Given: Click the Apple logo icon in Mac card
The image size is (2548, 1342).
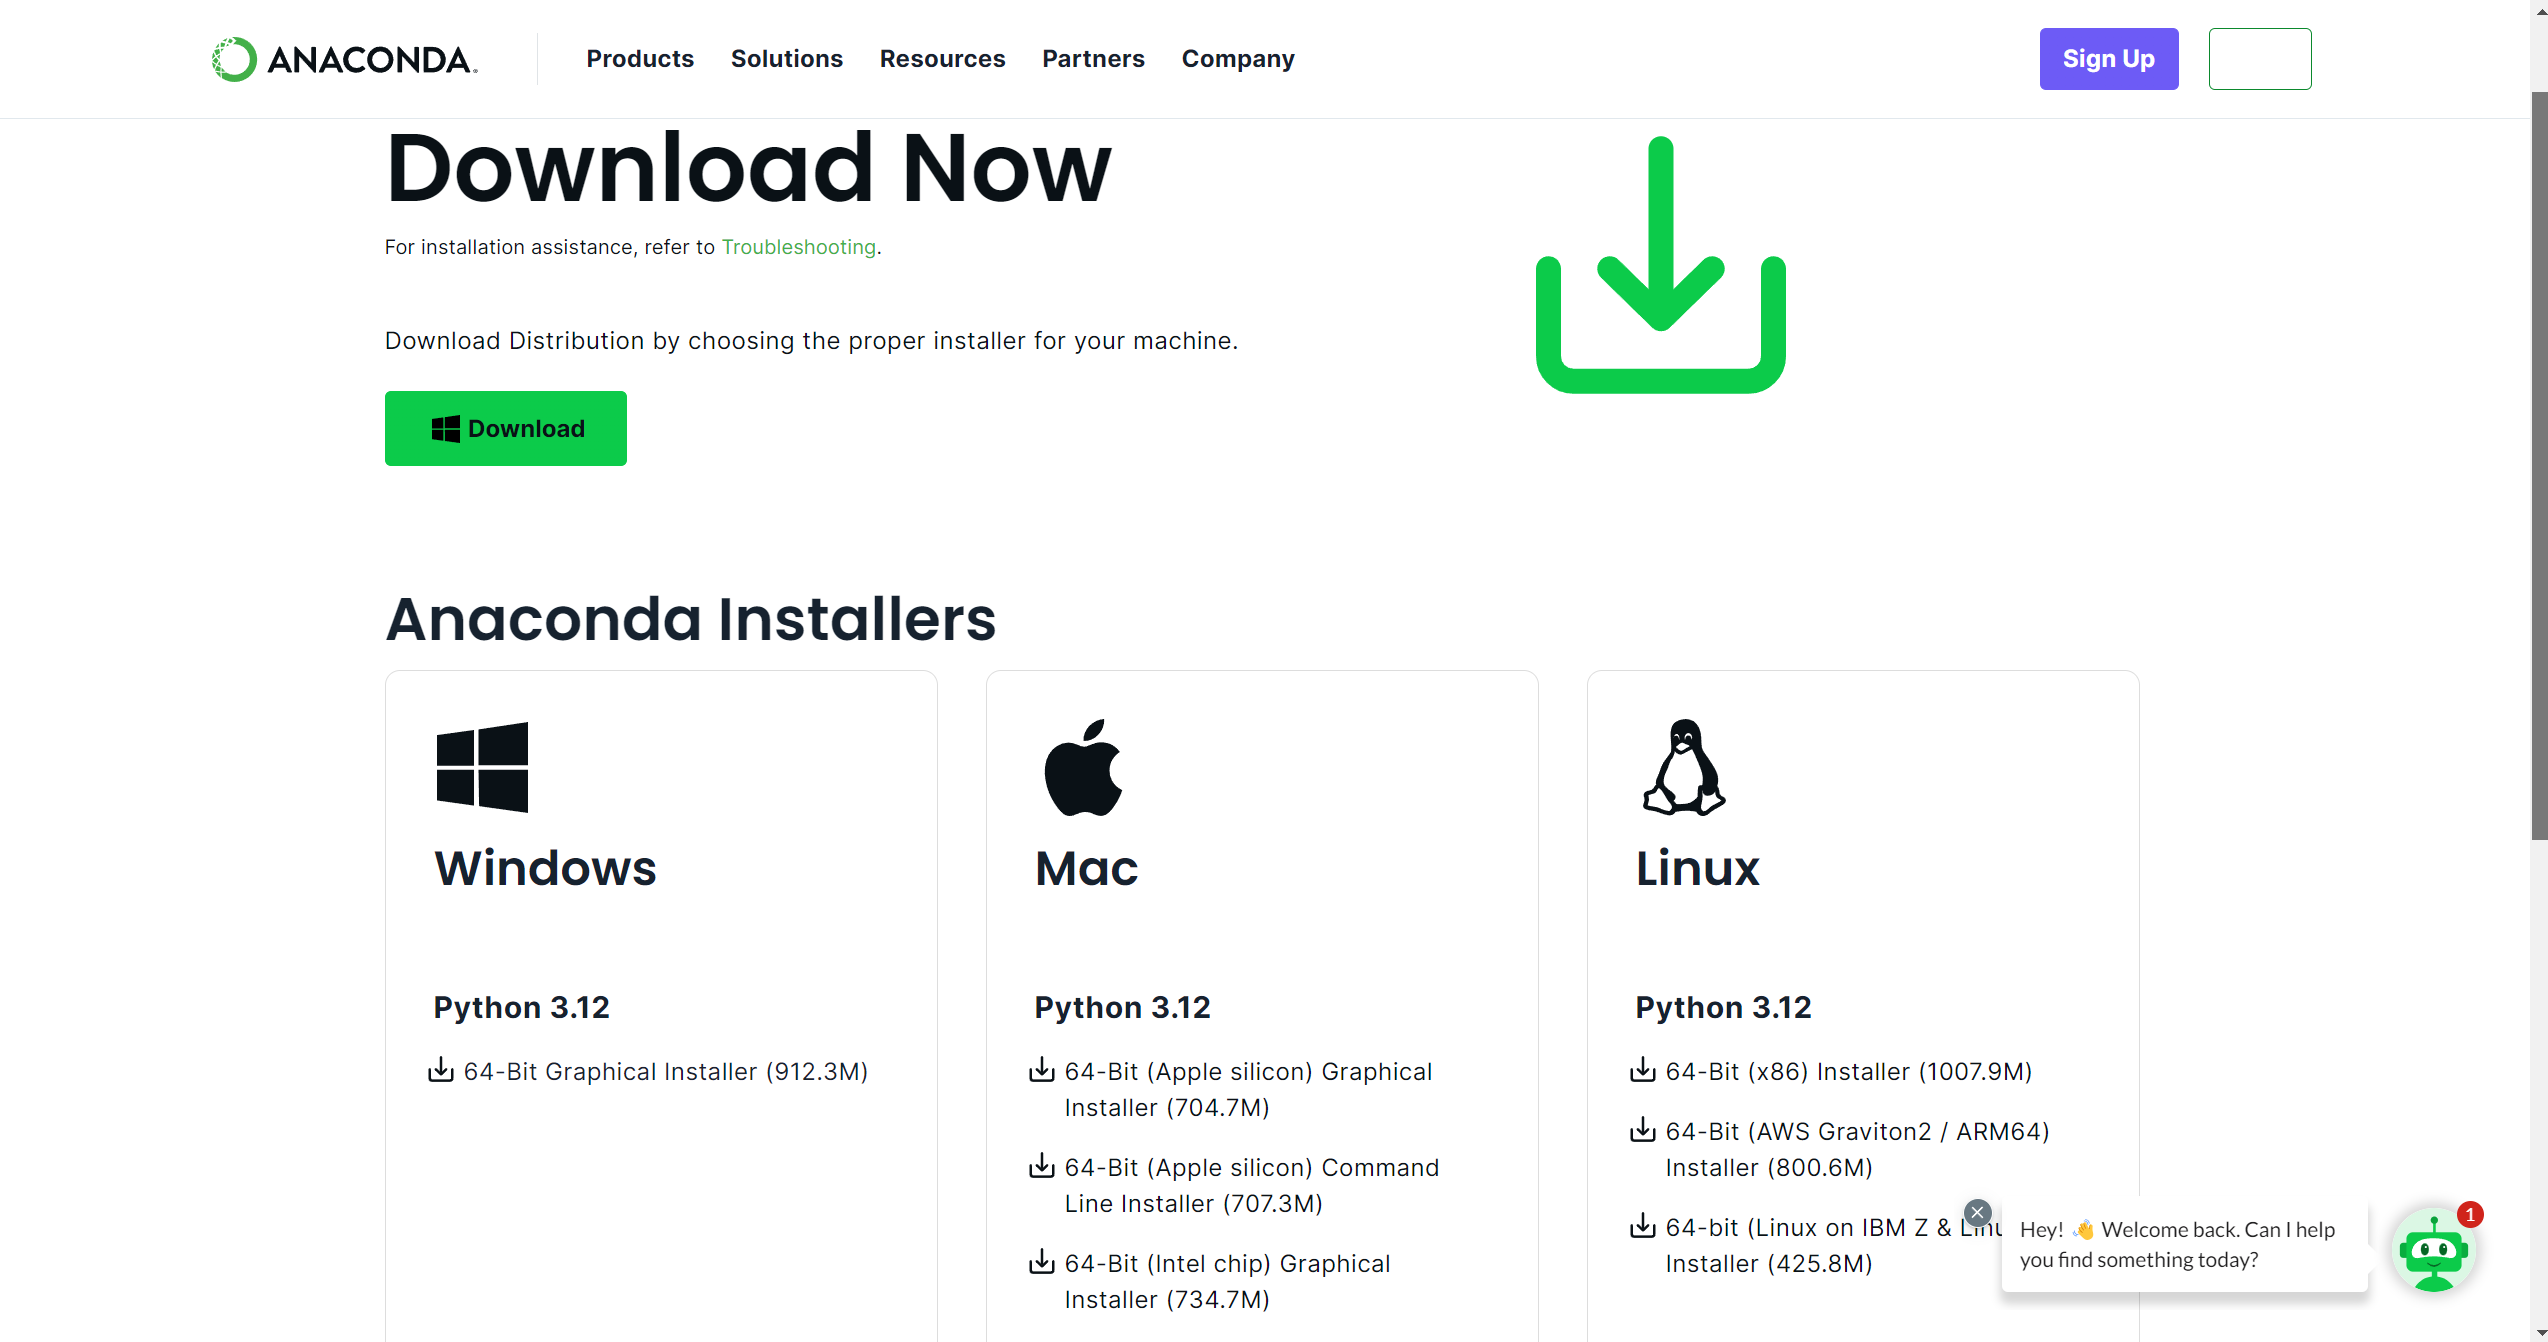Looking at the screenshot, I should (1083, 767).
